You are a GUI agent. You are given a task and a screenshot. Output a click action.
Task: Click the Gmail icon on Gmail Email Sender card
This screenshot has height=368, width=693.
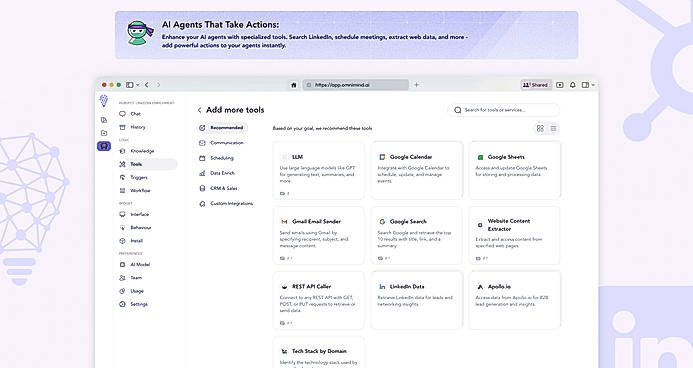pos(285,222)
